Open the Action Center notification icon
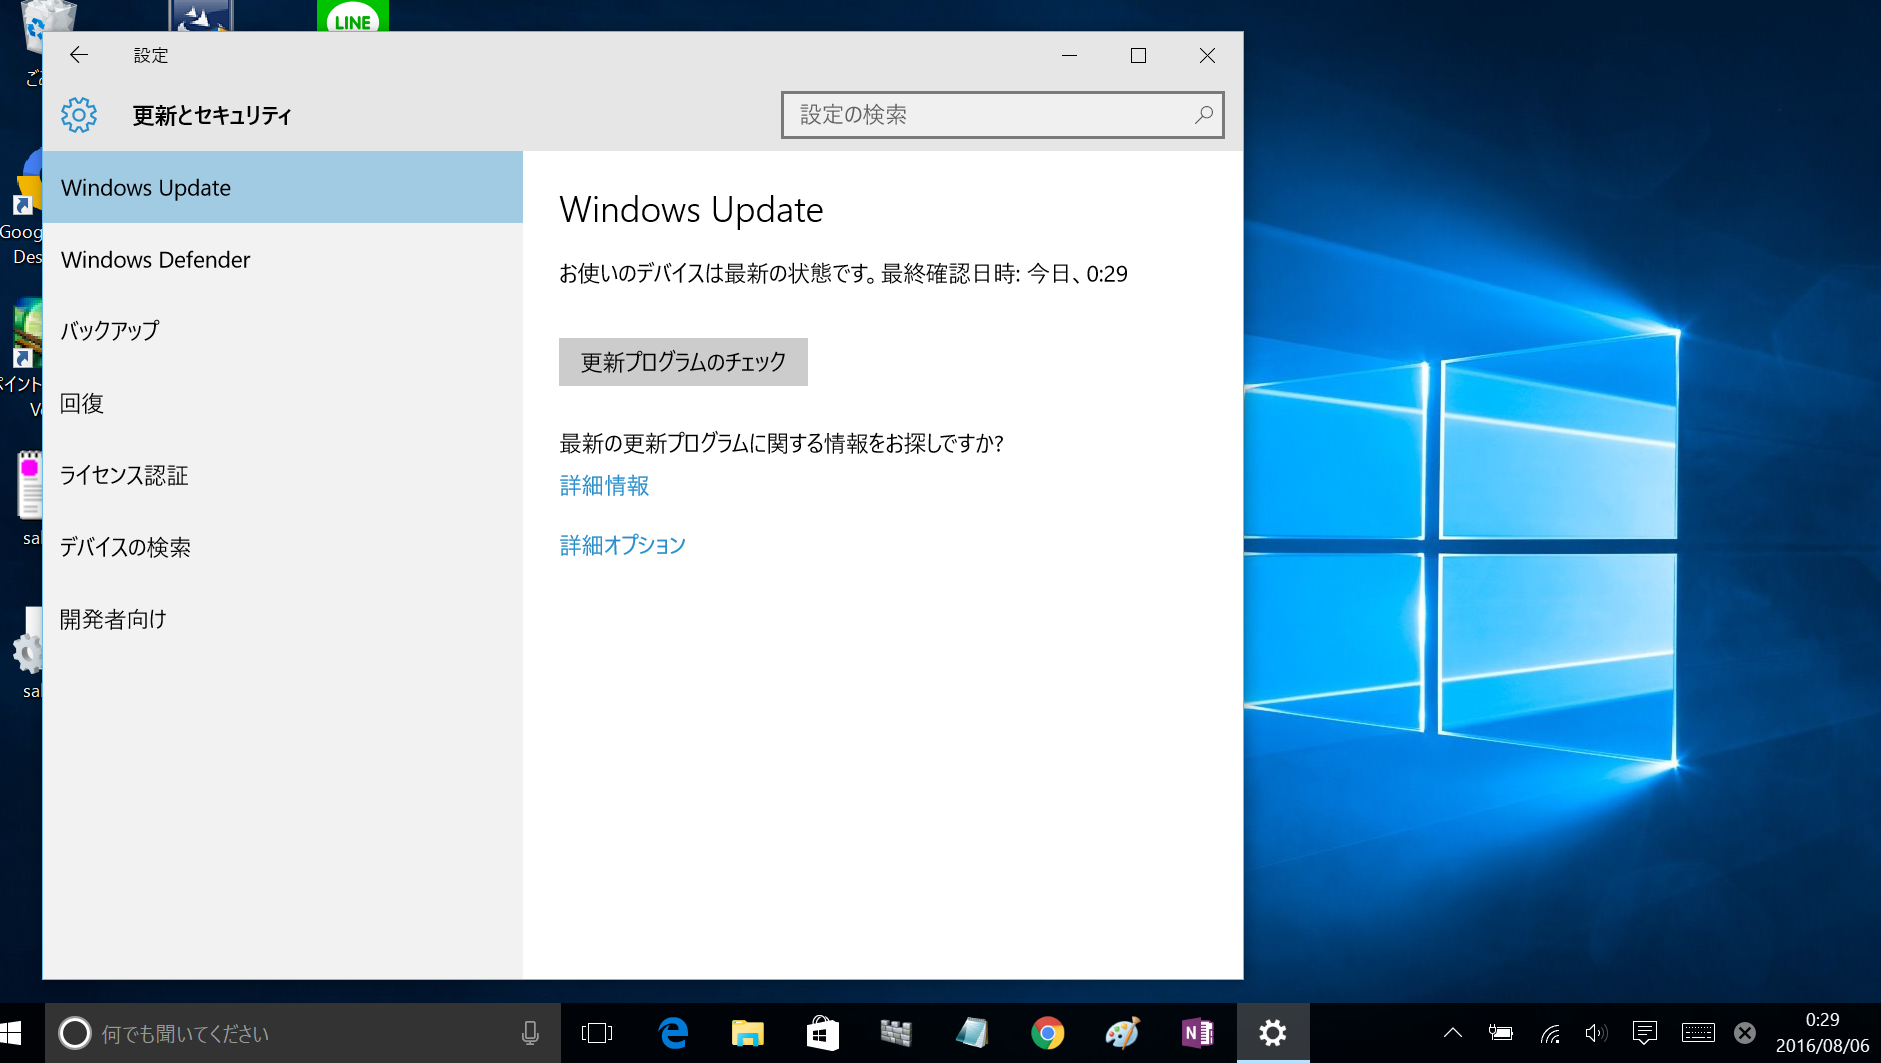 click(x=1645, y=1033)
